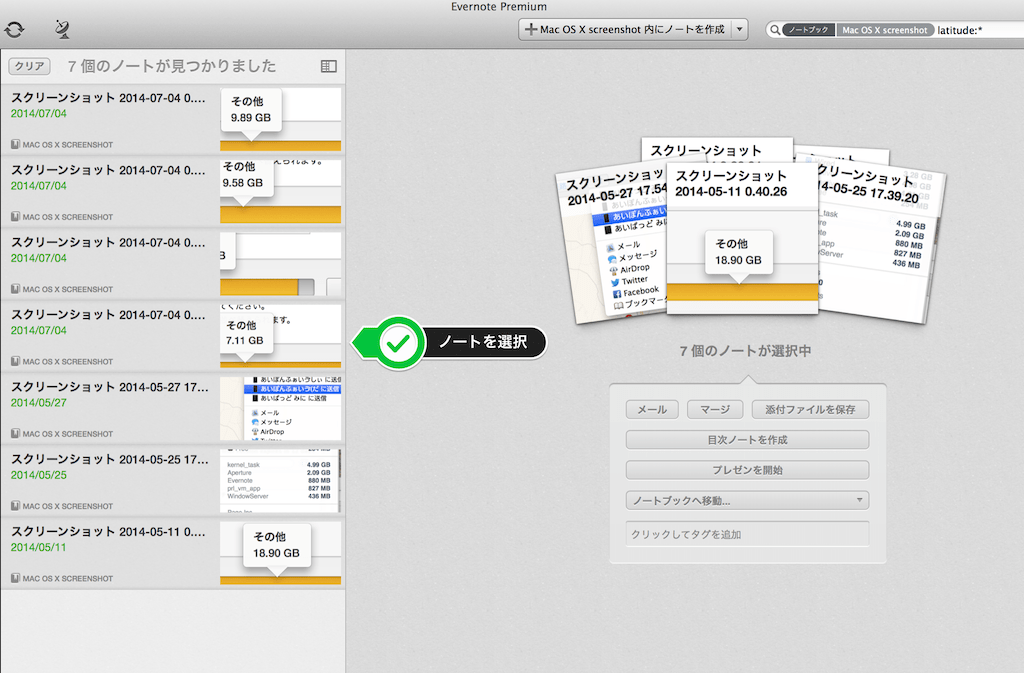Screen dimensions: 1024x673
Task: Click front stacked card スクリーンショット 2014-05-11 0.40.26
Action: 743,238
